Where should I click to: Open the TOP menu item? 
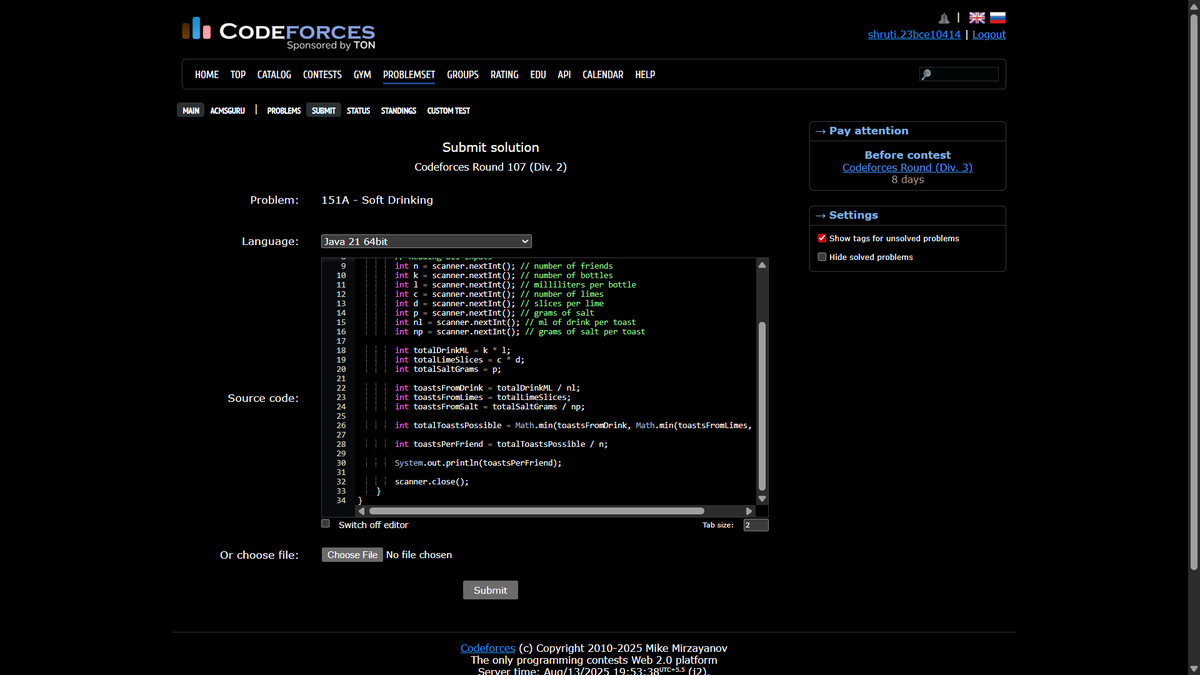[238, 75]
